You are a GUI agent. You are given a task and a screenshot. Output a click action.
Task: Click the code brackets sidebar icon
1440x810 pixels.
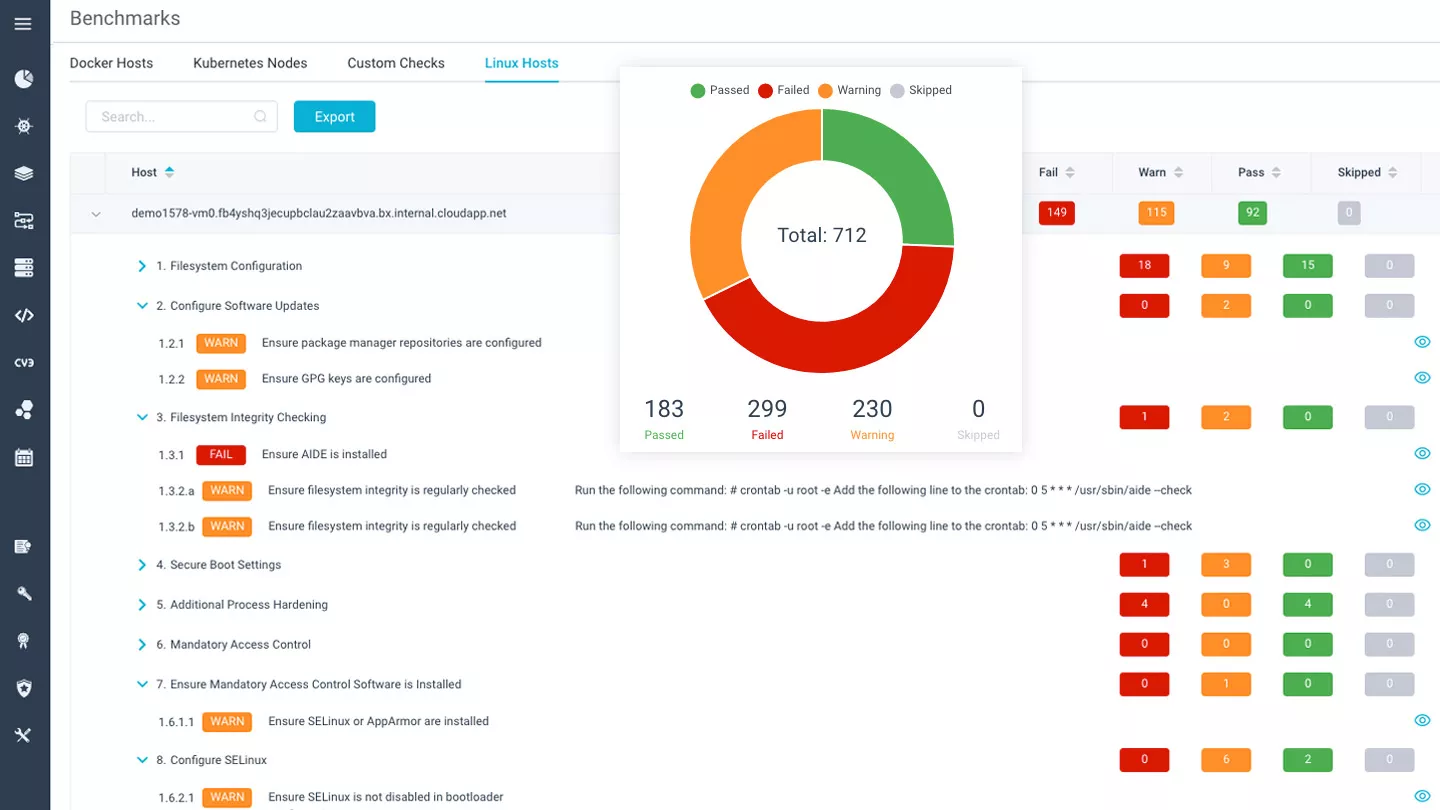tap(24, 315)
